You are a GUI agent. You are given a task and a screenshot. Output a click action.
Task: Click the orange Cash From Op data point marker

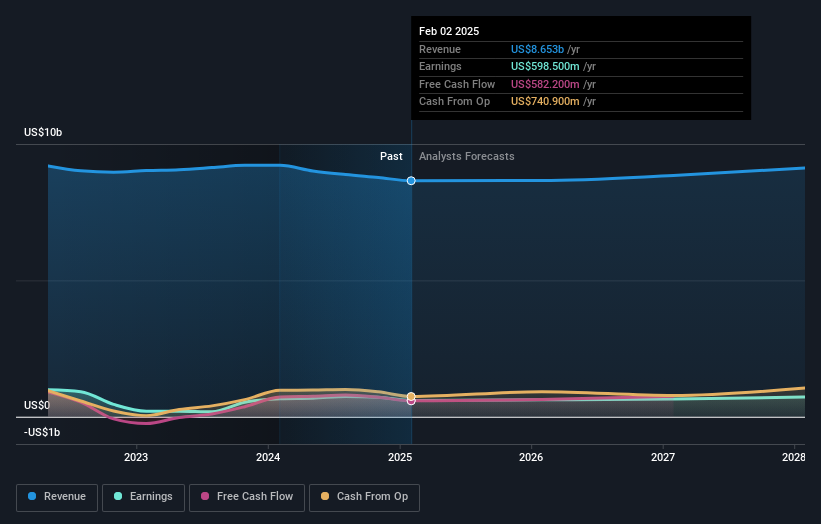tap(411, 396)
